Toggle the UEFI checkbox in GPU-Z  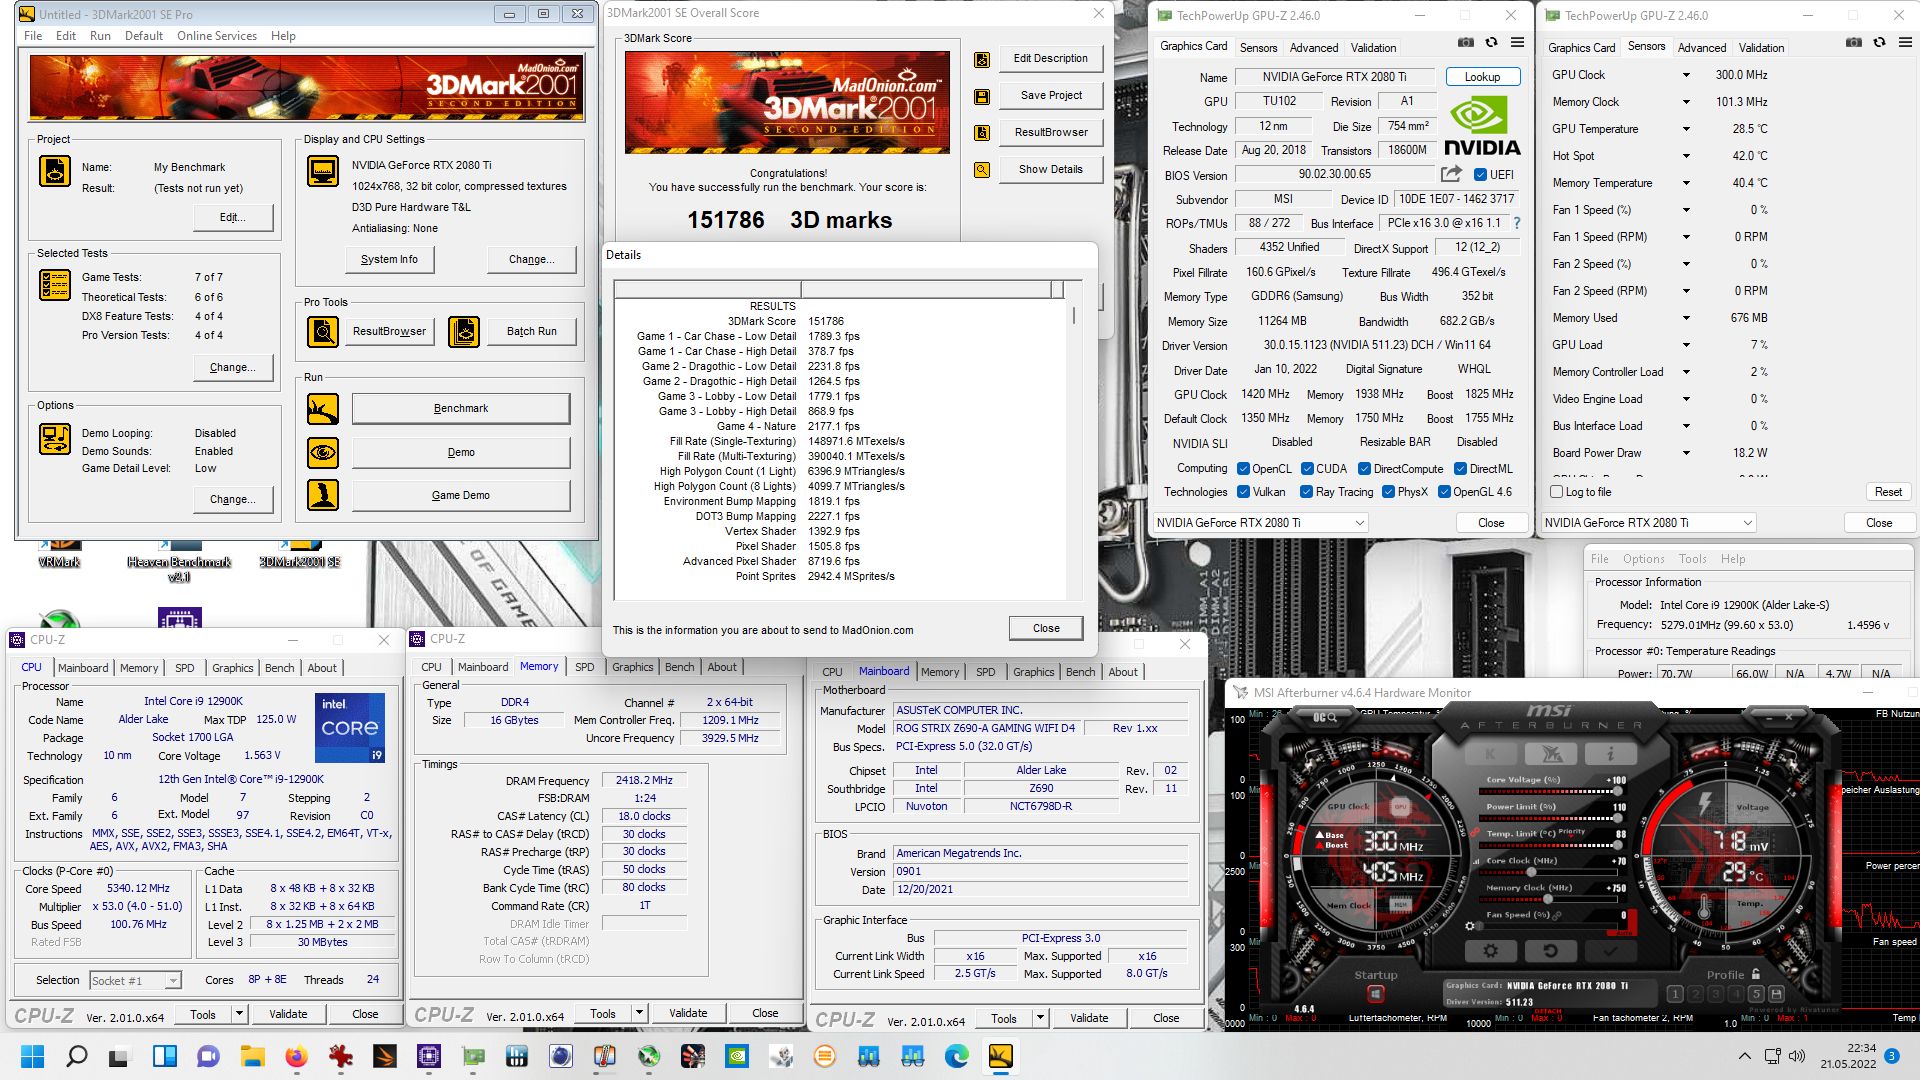tap(1480, 175)
